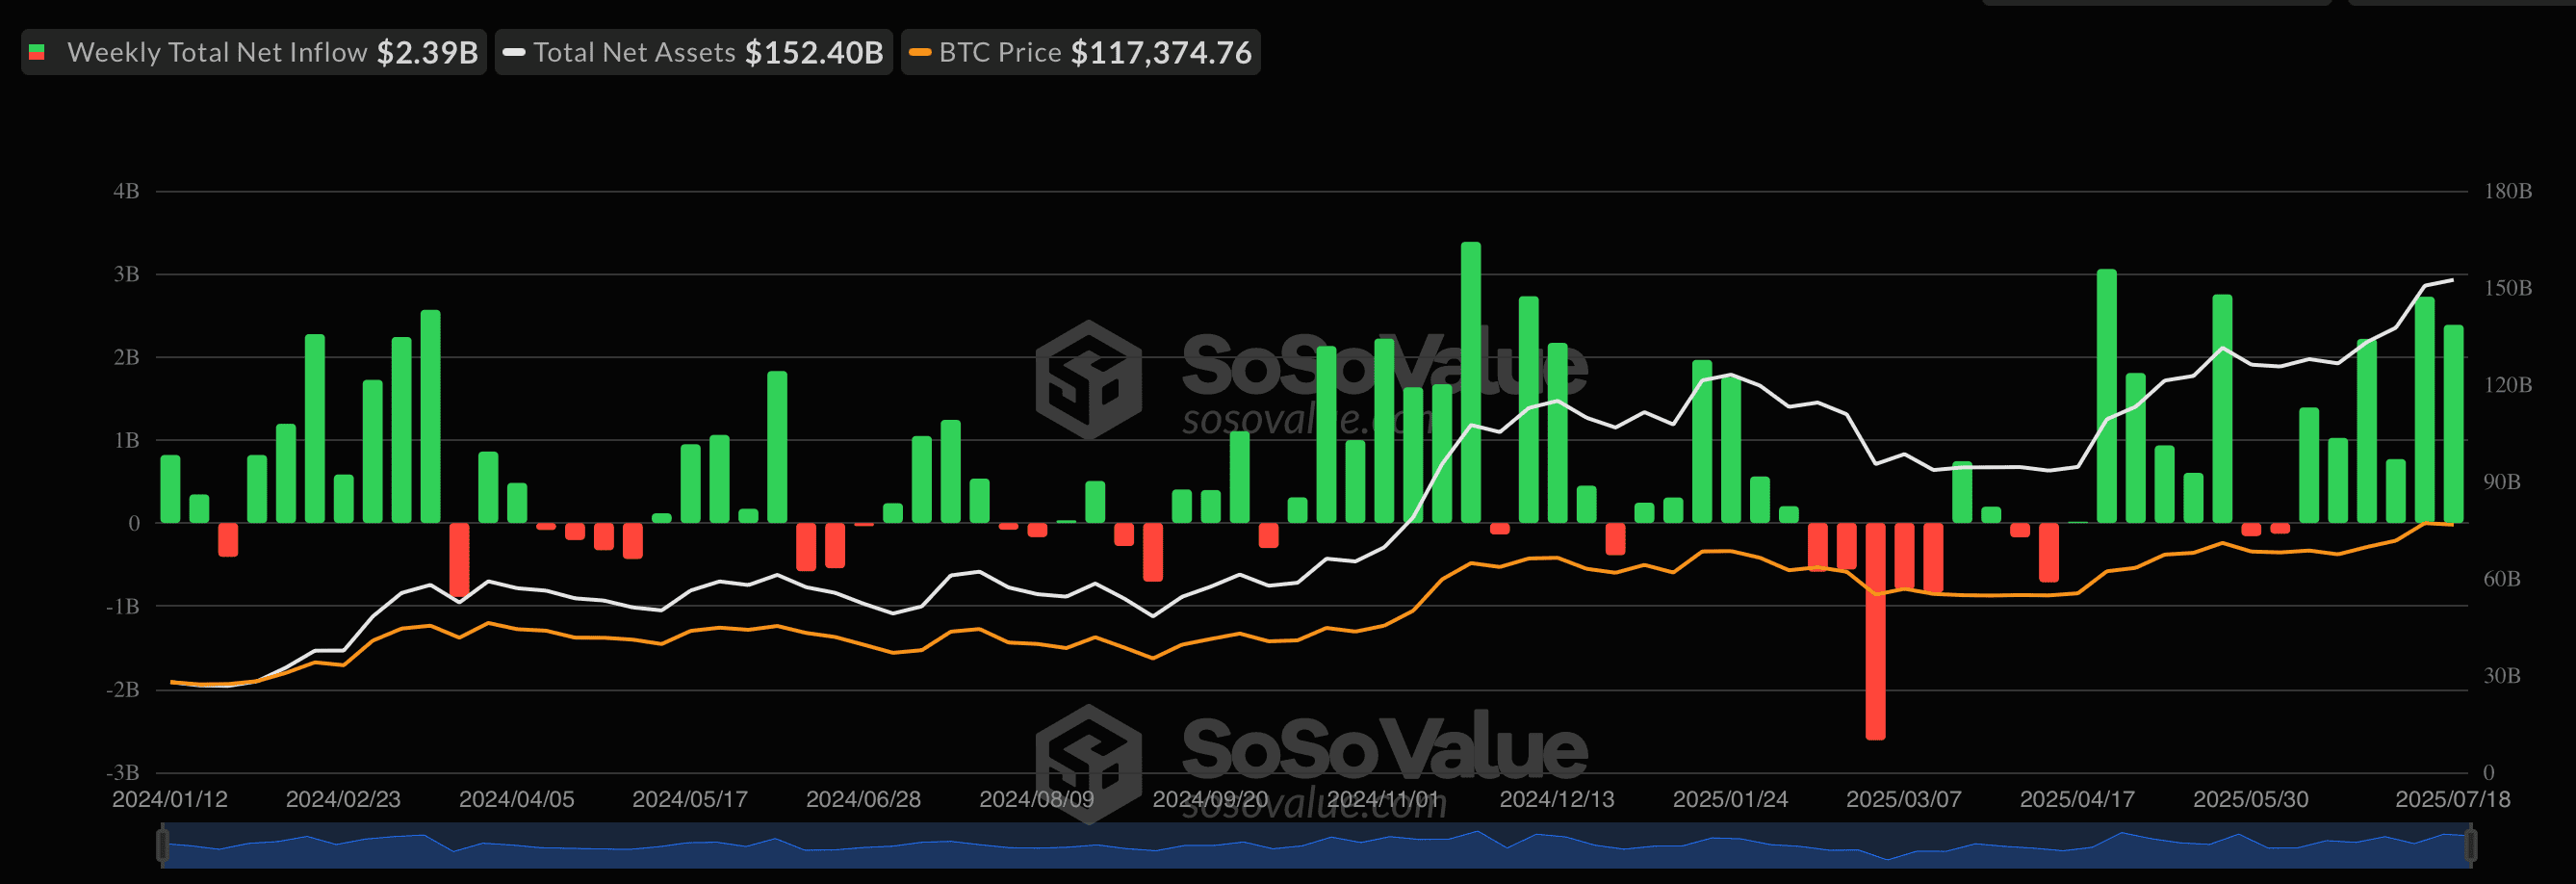Click the 90B right axis label

coord(2502,482)
